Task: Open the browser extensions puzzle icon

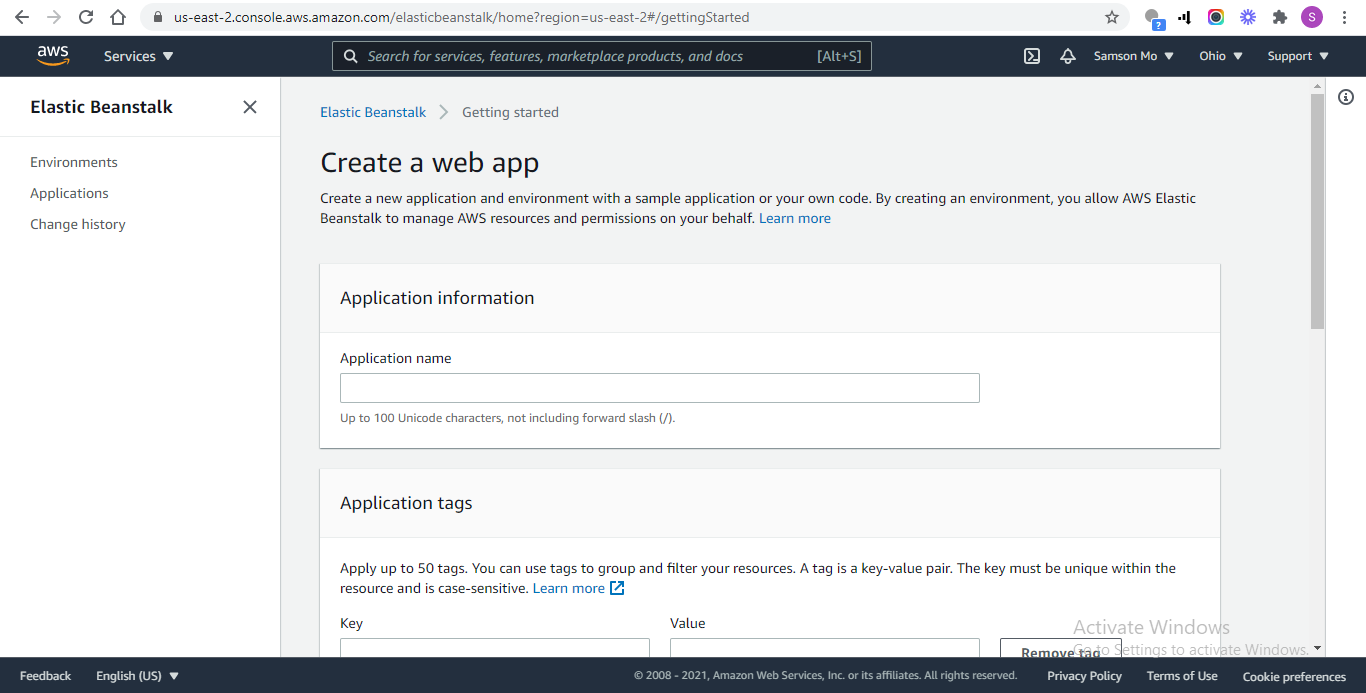Action: (1279, 17)
